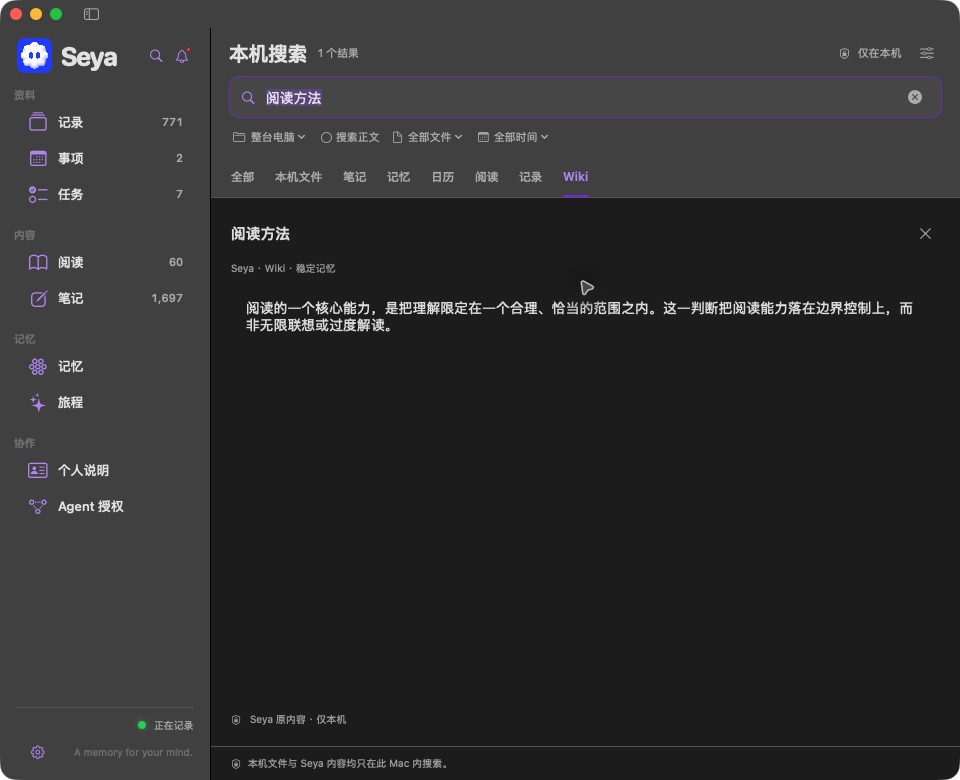Viewport: 960px width, 780px height.
Task: Open 事项 calendar item in the sidebar
Action: (104, 159)
